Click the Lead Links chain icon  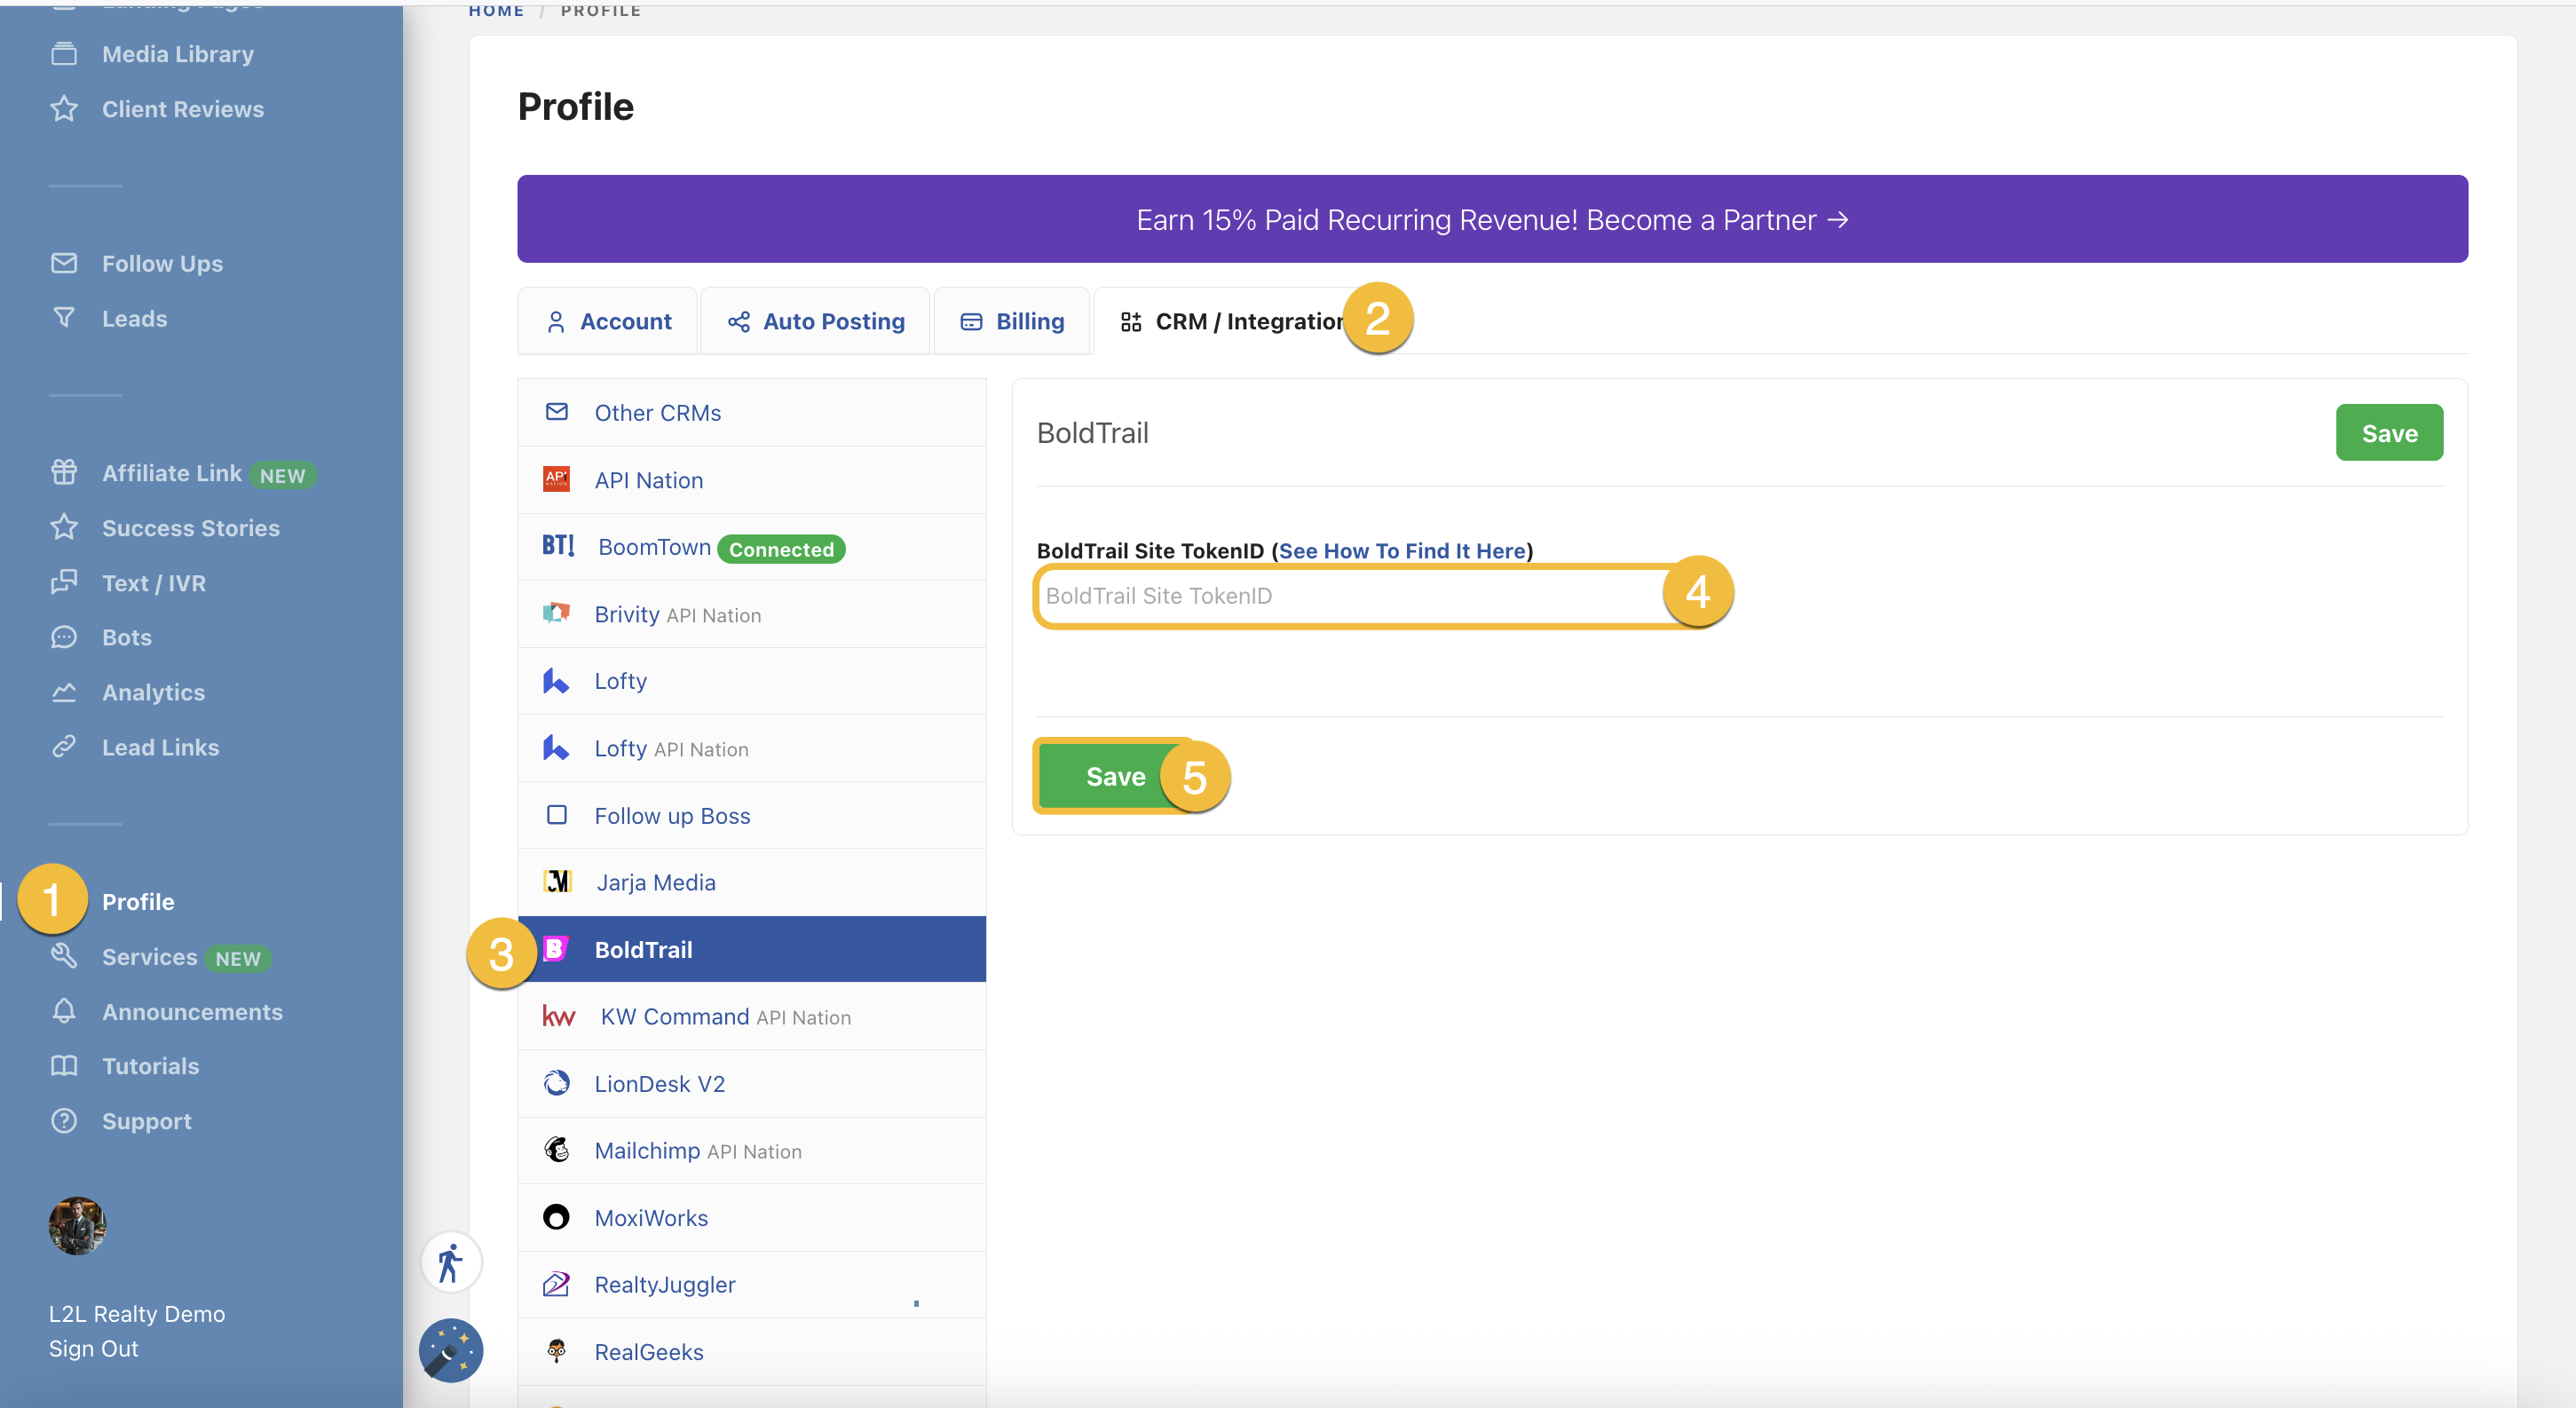(x=64, y=747)
